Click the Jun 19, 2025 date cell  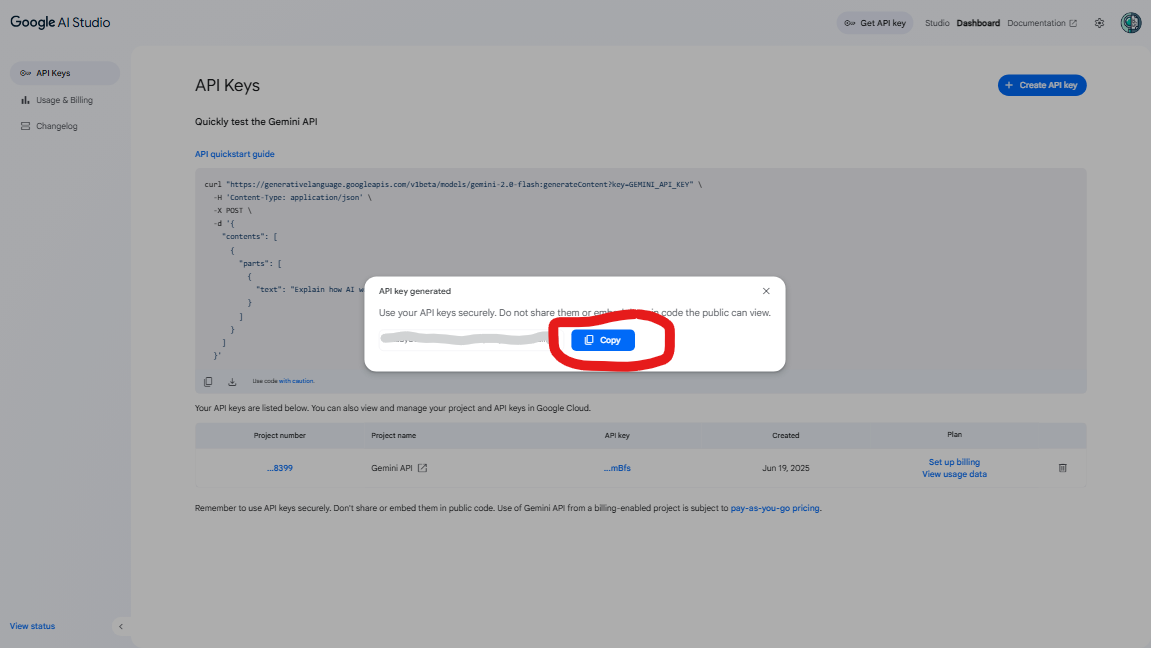(785, 468)
